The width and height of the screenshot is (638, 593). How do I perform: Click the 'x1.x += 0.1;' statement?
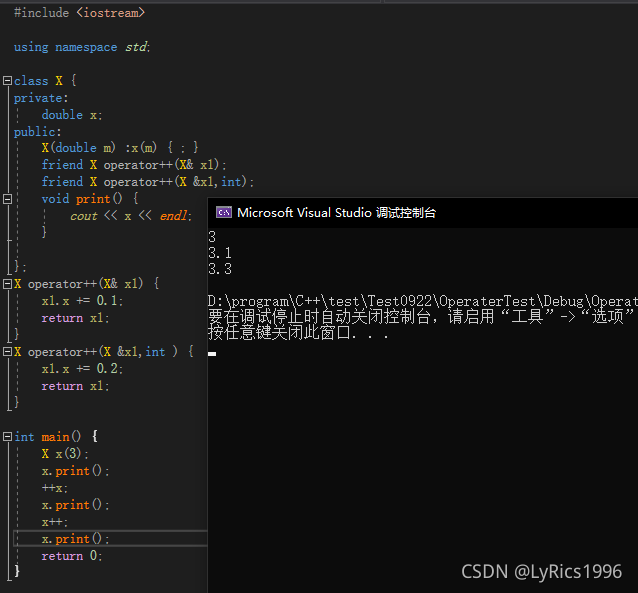coord(82,301)
